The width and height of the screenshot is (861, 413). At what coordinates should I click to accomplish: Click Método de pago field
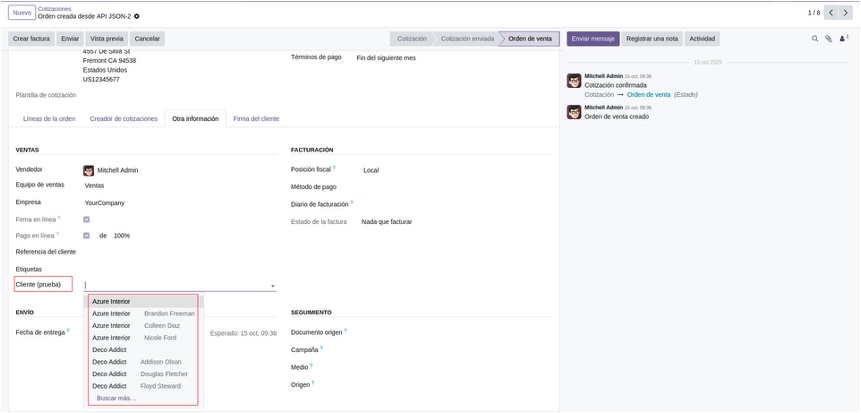[456, 187]
